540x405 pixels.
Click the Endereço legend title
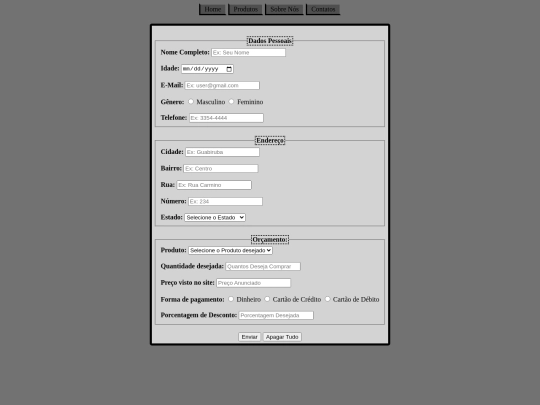coord(270,140)
